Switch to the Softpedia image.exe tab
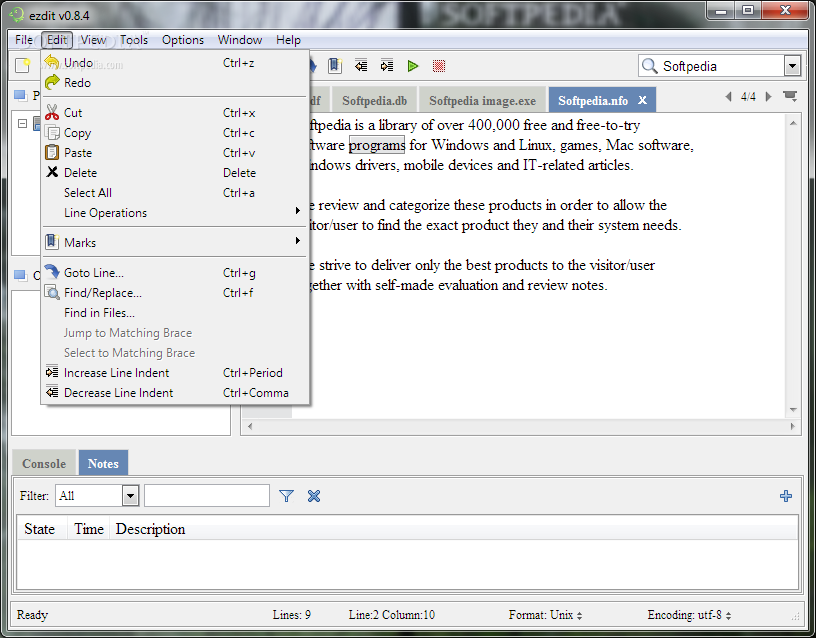Screen dimensions: 816x638 [x=482, y=100]
